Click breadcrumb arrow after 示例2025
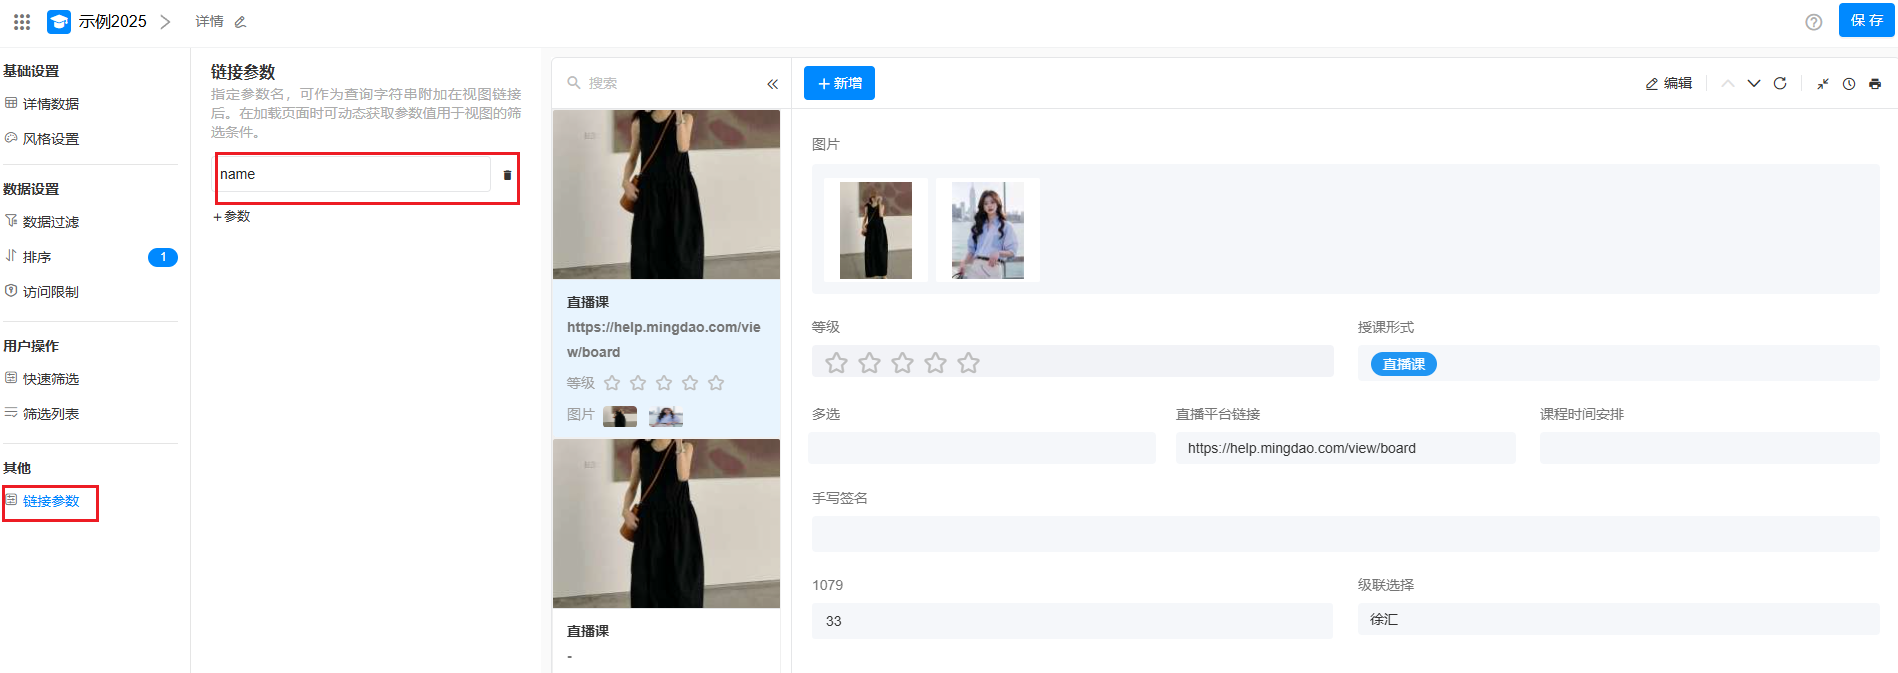 (x=165, y=22)
